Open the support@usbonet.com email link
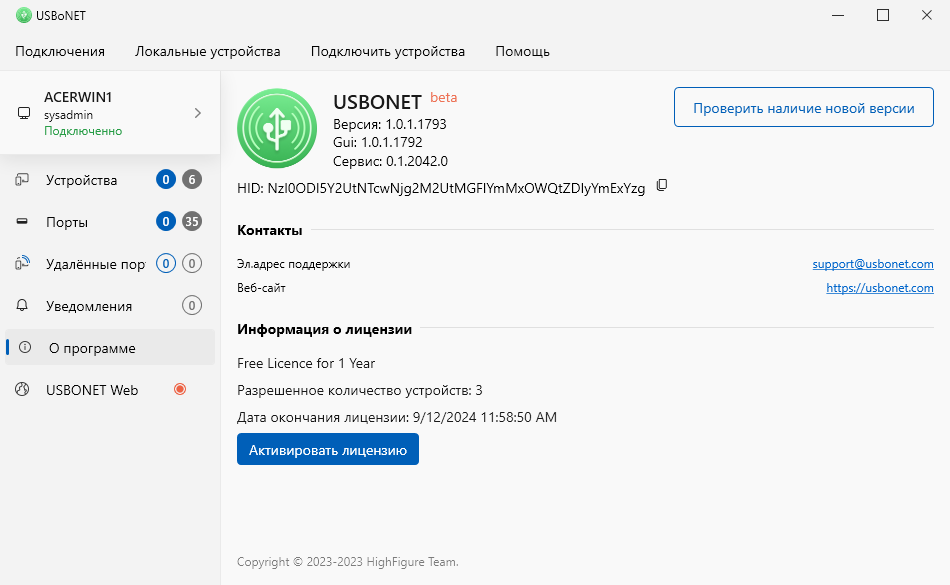 [x=873, y=264]
